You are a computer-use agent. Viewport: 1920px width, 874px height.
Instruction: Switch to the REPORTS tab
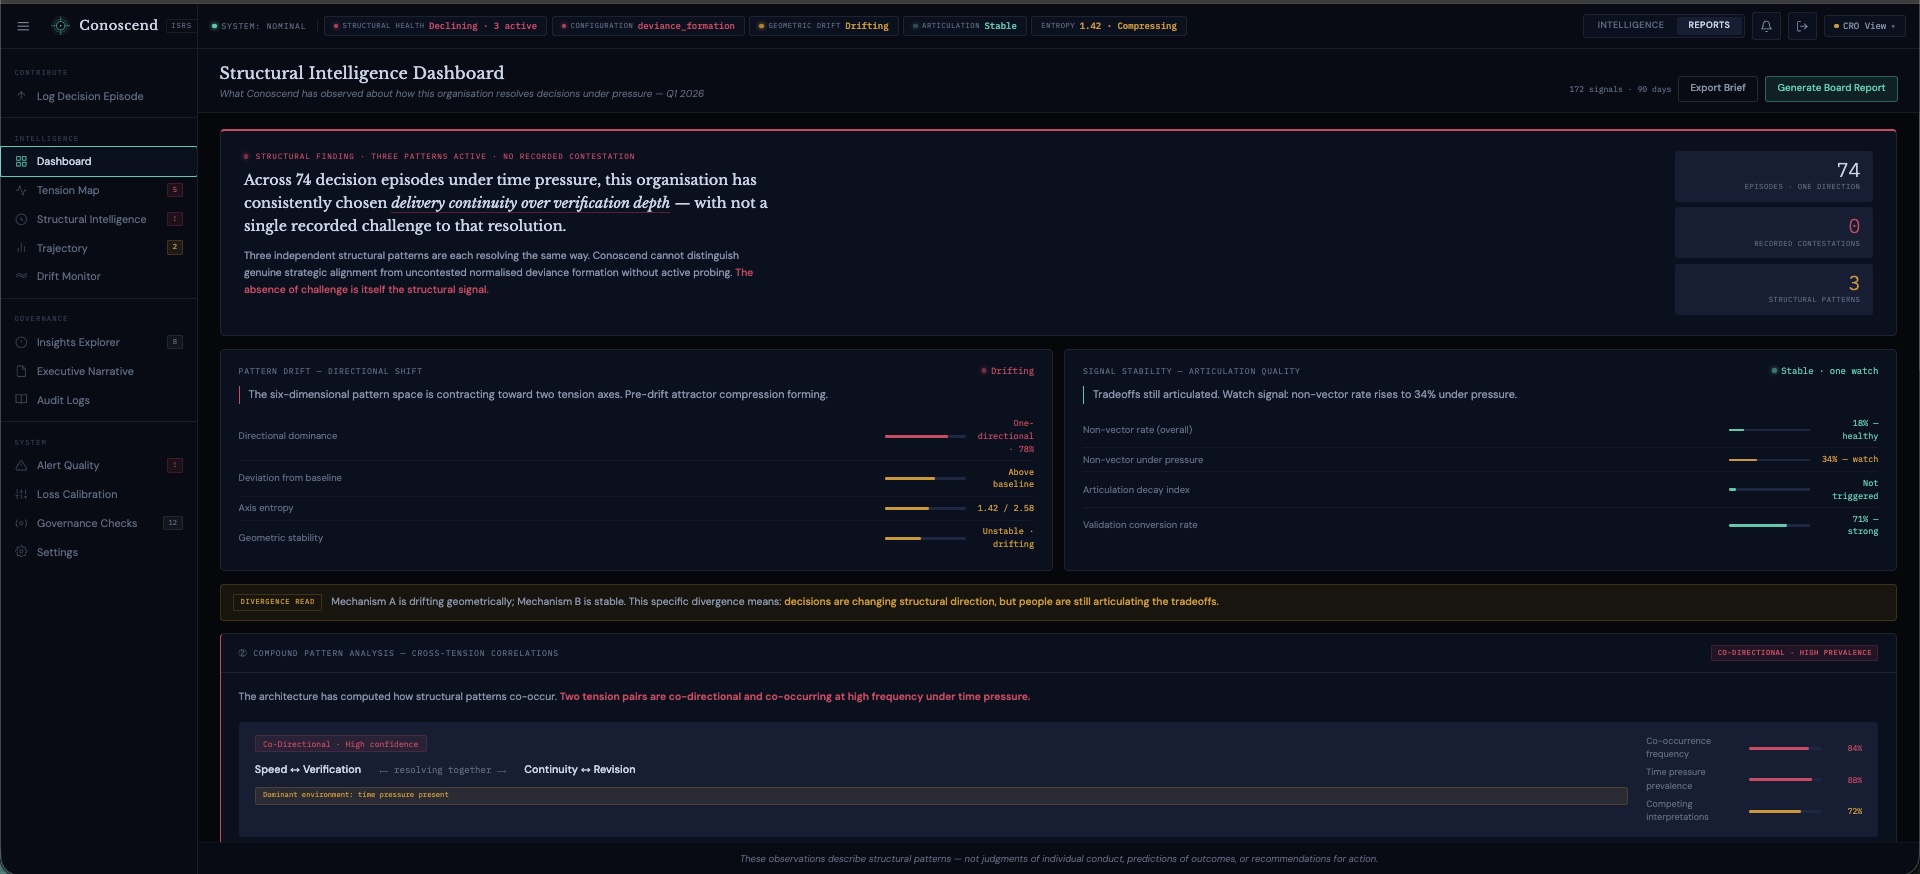coord(1709,25)
